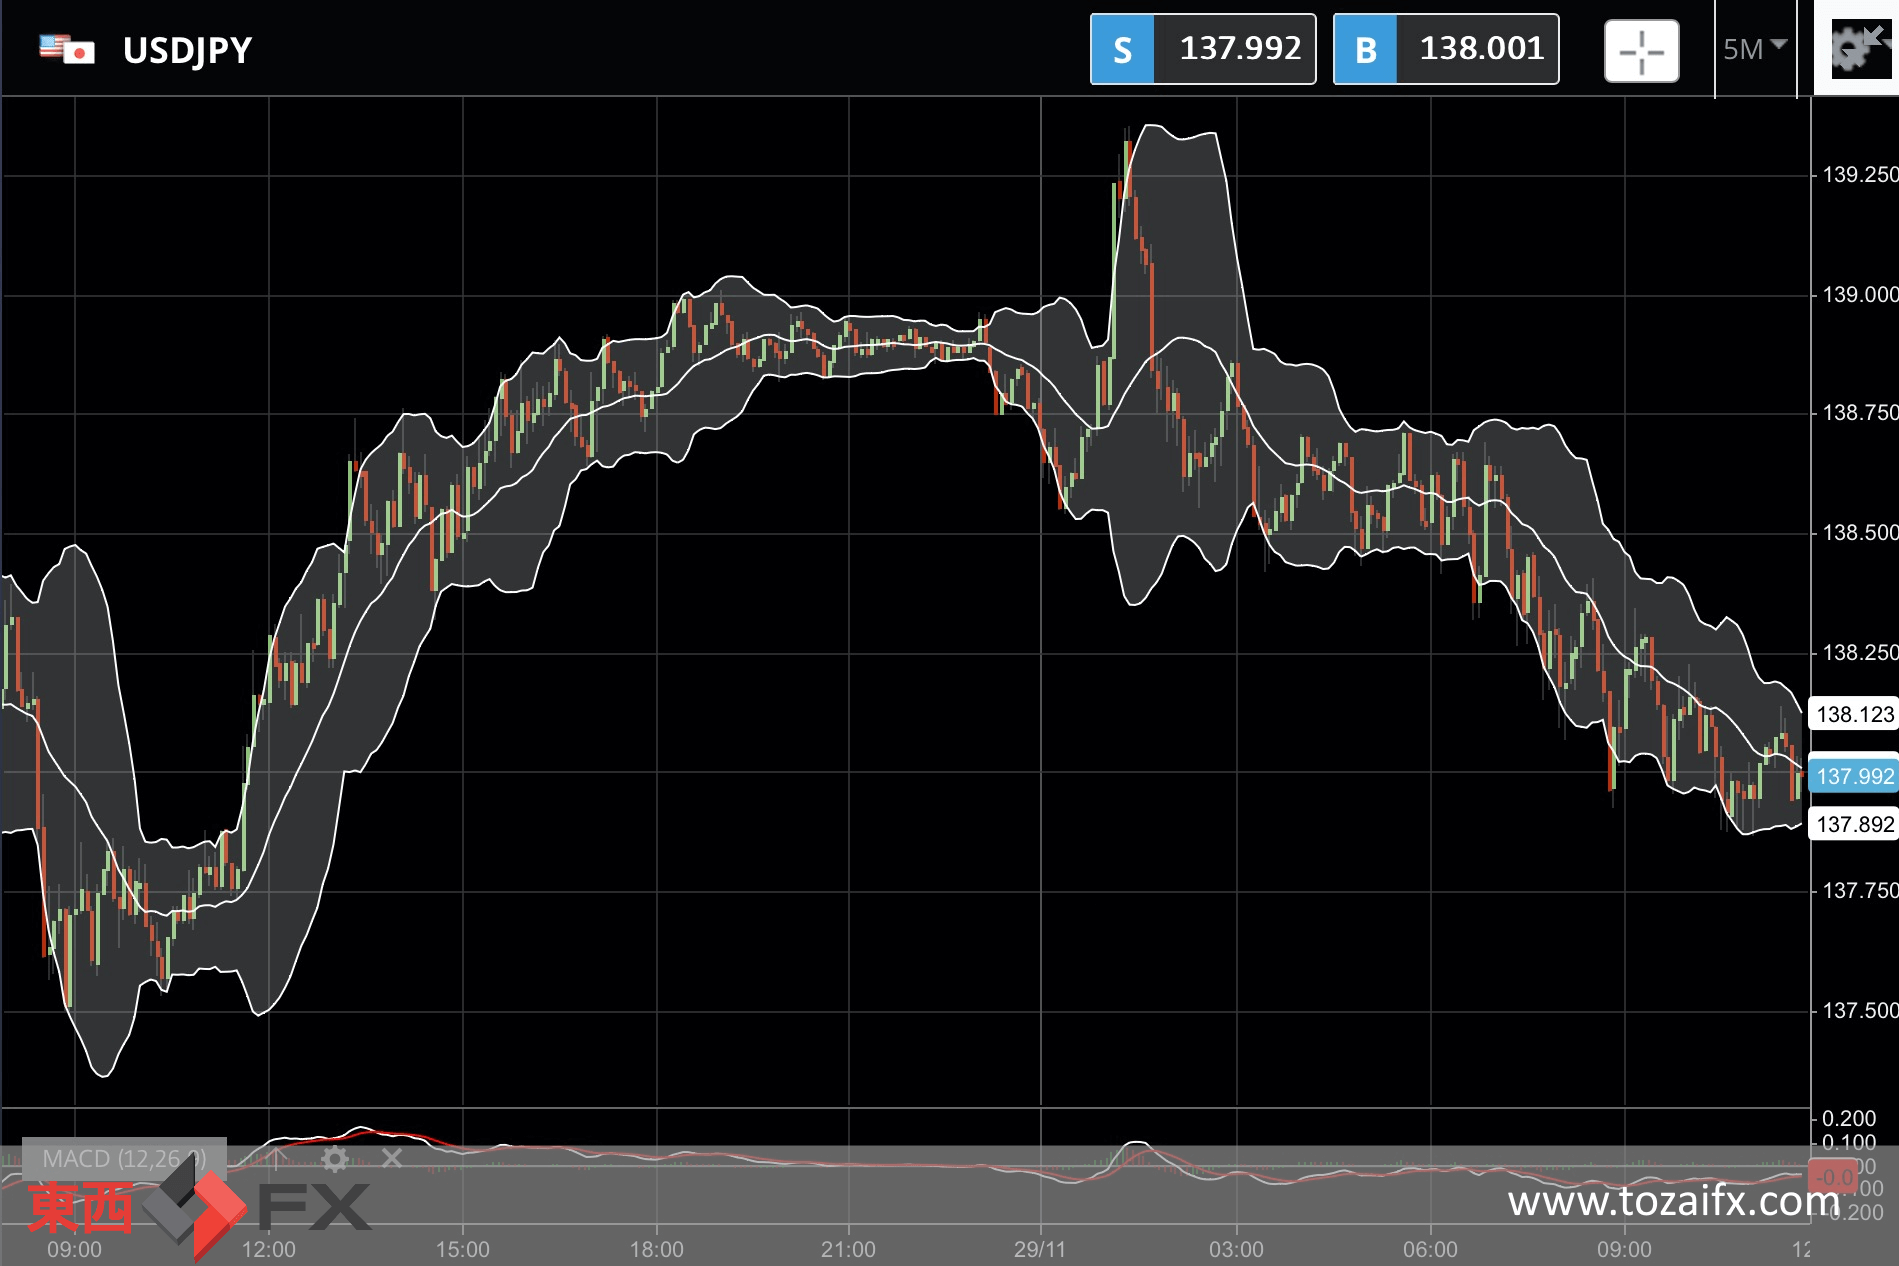The height and width of the screenshot is (1266, 1899).
Task: Remove the MACD indicator with X
Action: click(x=392, y=1158)
